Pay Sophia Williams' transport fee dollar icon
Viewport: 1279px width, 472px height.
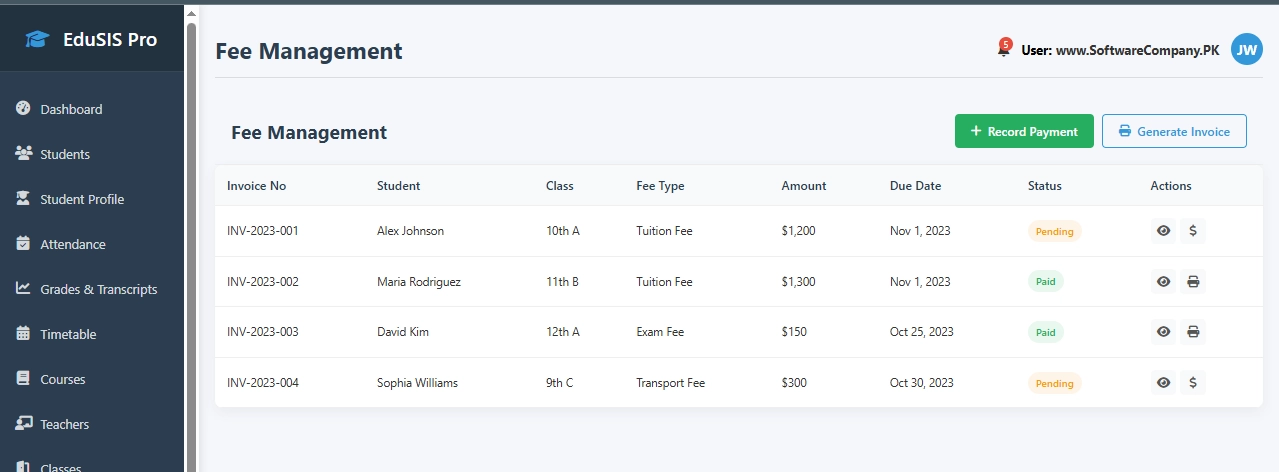click(x=1193, y=383)
